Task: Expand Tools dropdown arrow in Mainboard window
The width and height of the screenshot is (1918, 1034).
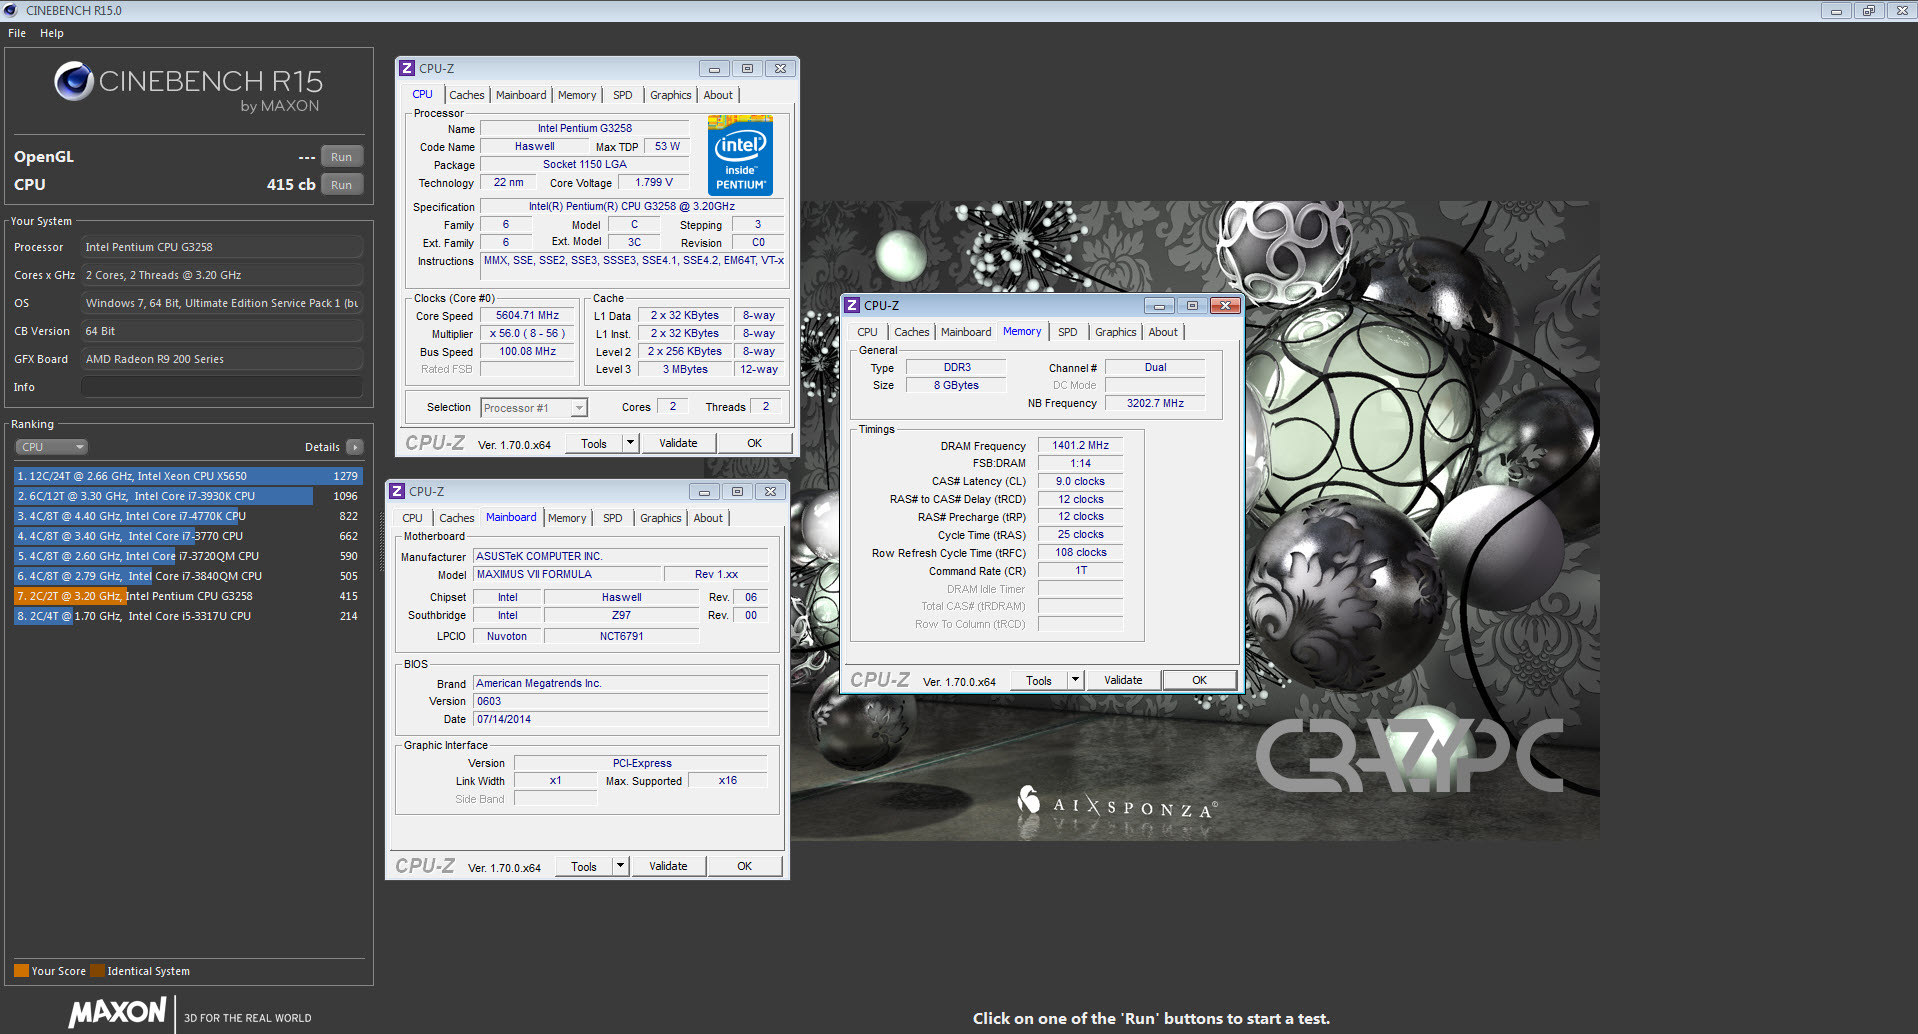Action: pyautogui.click(x=620, y=866)
